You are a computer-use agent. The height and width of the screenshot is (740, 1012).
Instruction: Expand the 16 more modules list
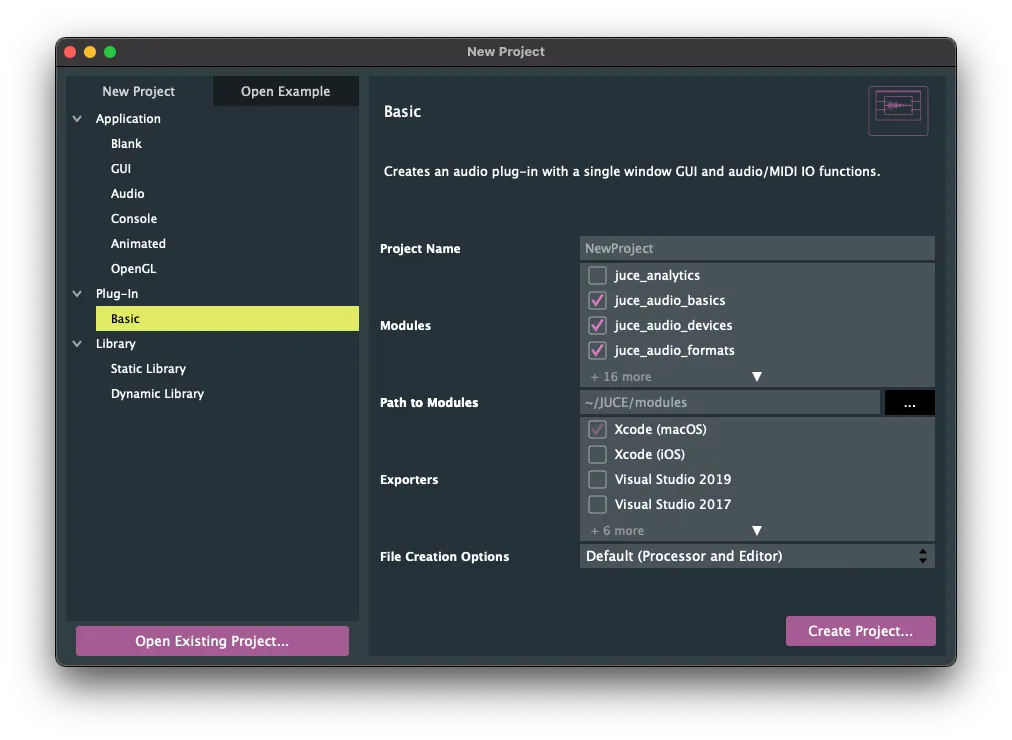pyautogui.click(x=757, y=377)
